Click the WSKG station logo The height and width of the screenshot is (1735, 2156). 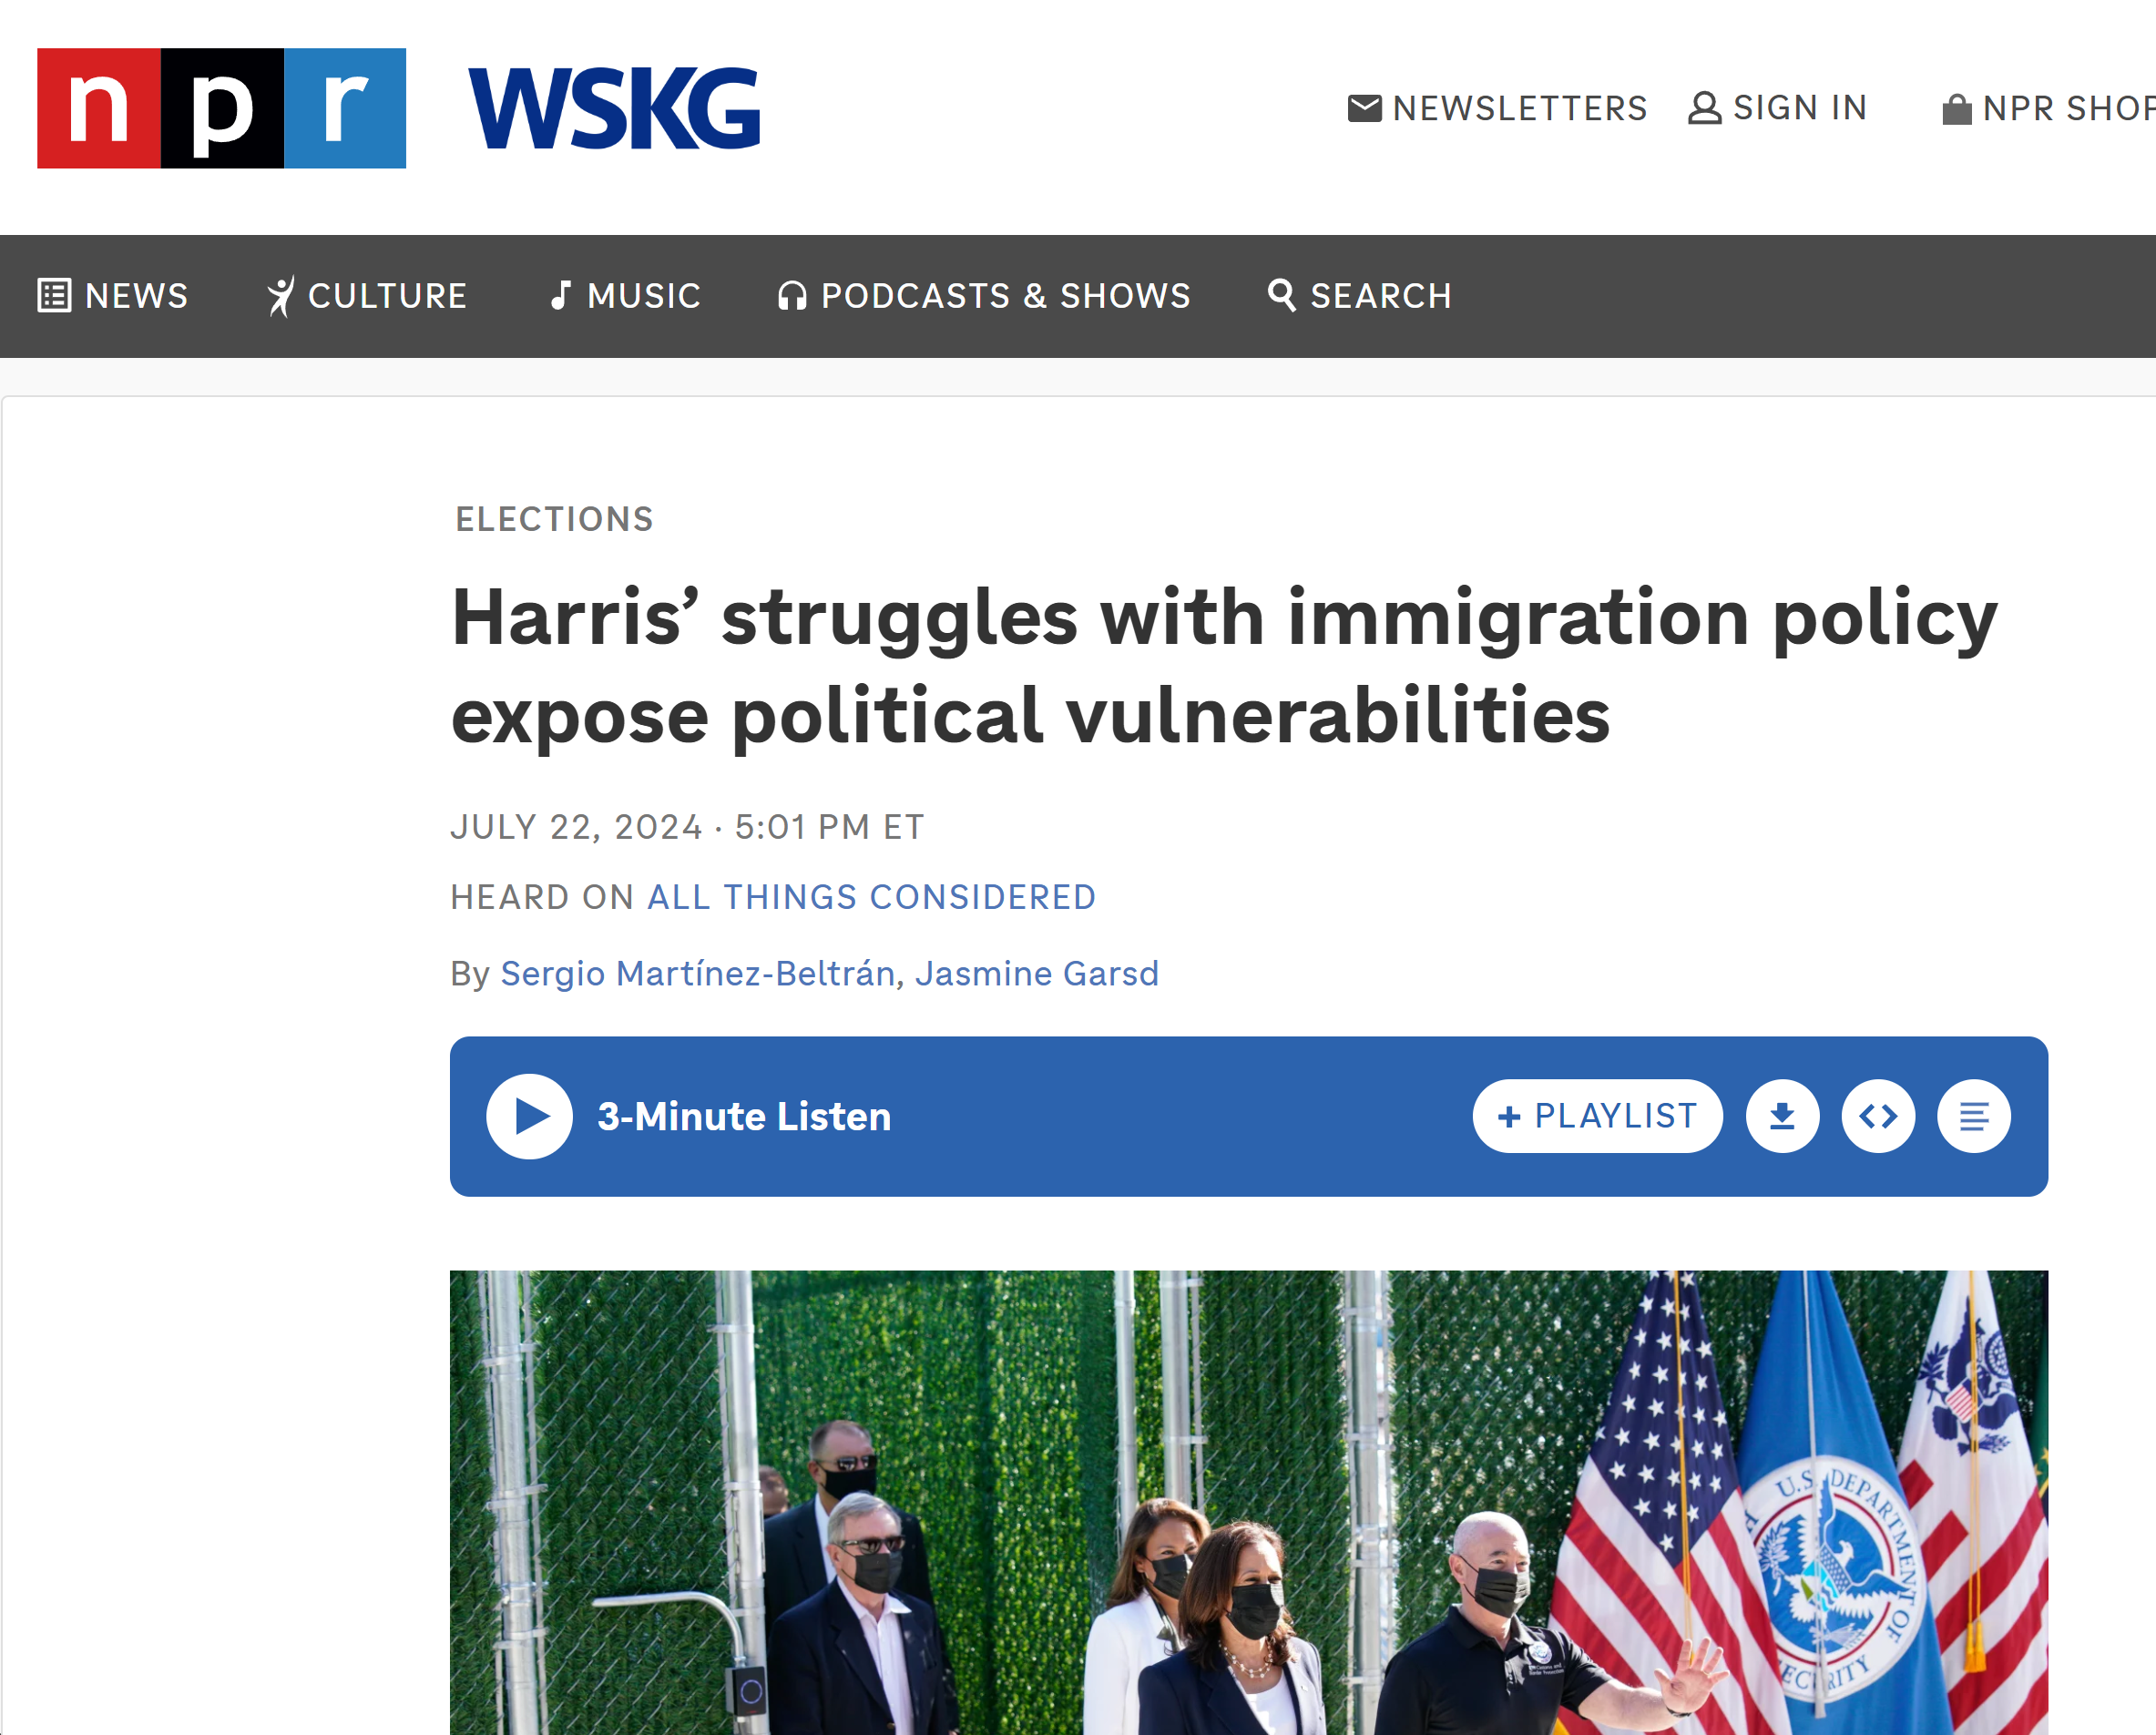(x=615, y=109)
